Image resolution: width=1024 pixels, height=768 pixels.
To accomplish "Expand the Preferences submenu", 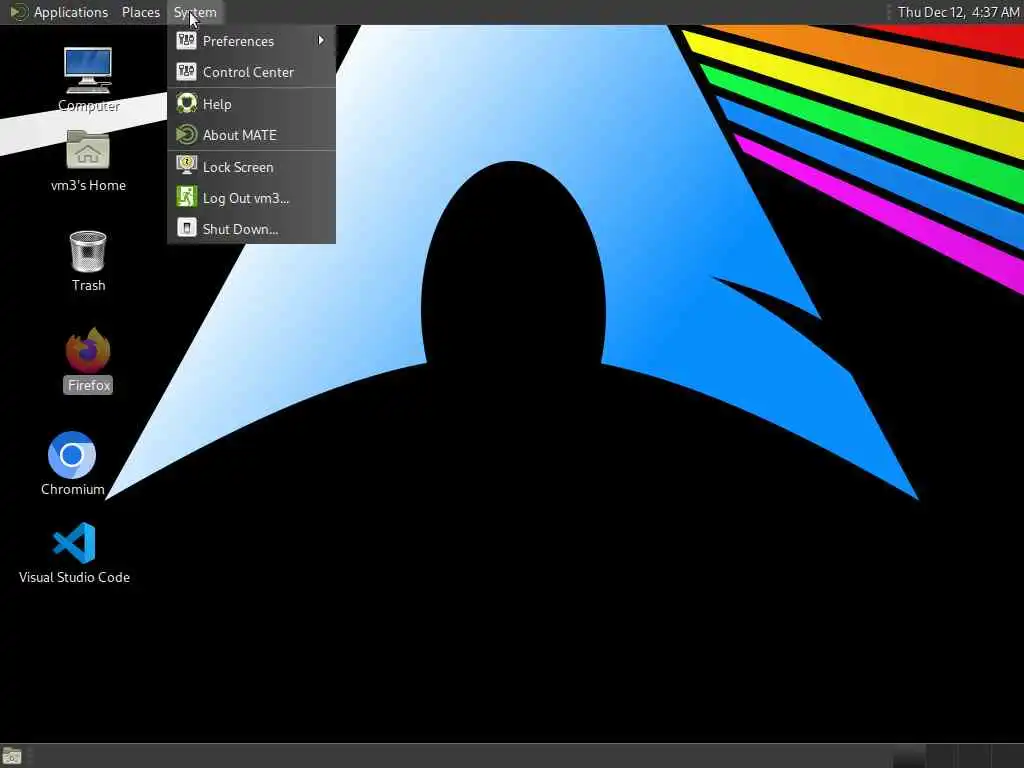I will pyautogui.click(x=251, y=41).
